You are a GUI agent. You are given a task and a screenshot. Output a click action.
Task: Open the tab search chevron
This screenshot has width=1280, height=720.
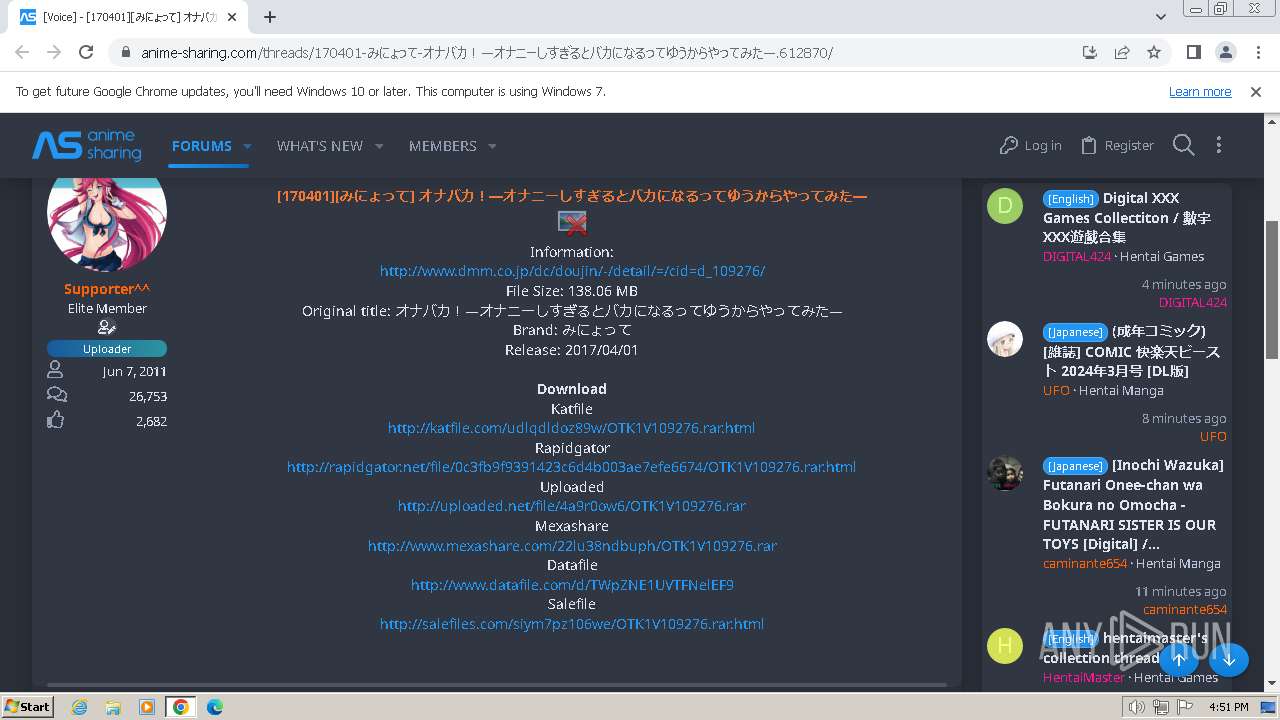tap(1161, 17)
